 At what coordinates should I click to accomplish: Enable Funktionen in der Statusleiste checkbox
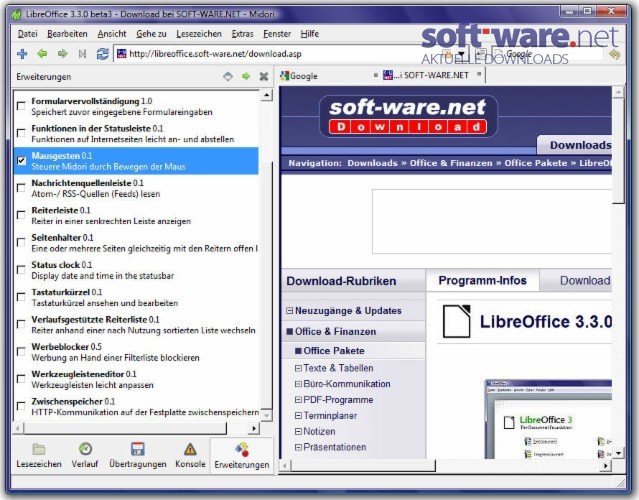point(21,133)
